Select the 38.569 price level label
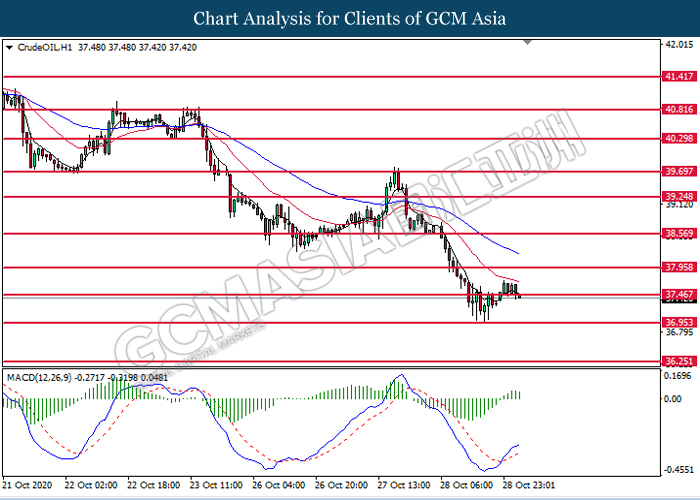The height and width of the screenshot is (500, 700). (679, 233)
